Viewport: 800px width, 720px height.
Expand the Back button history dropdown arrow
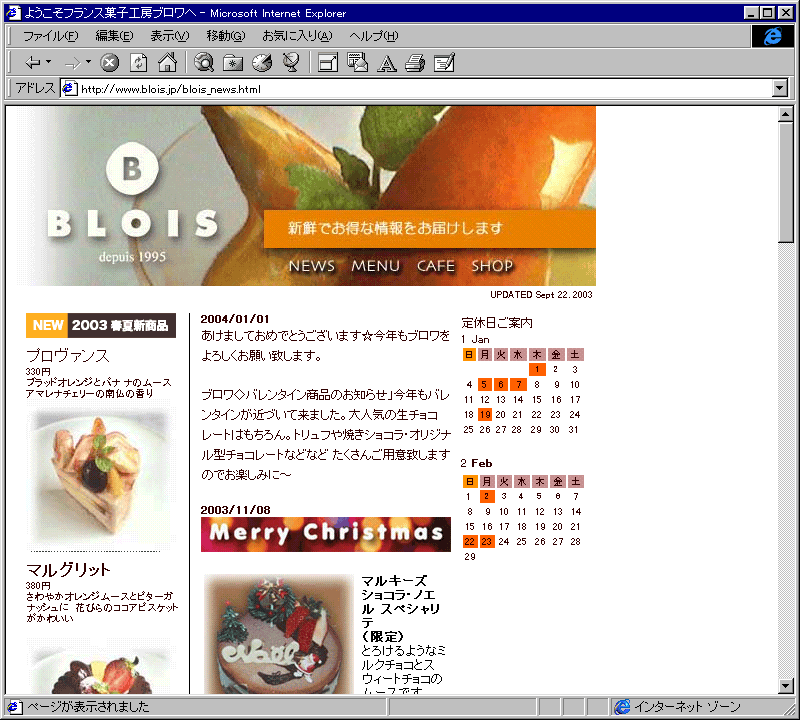pos(48,62)
